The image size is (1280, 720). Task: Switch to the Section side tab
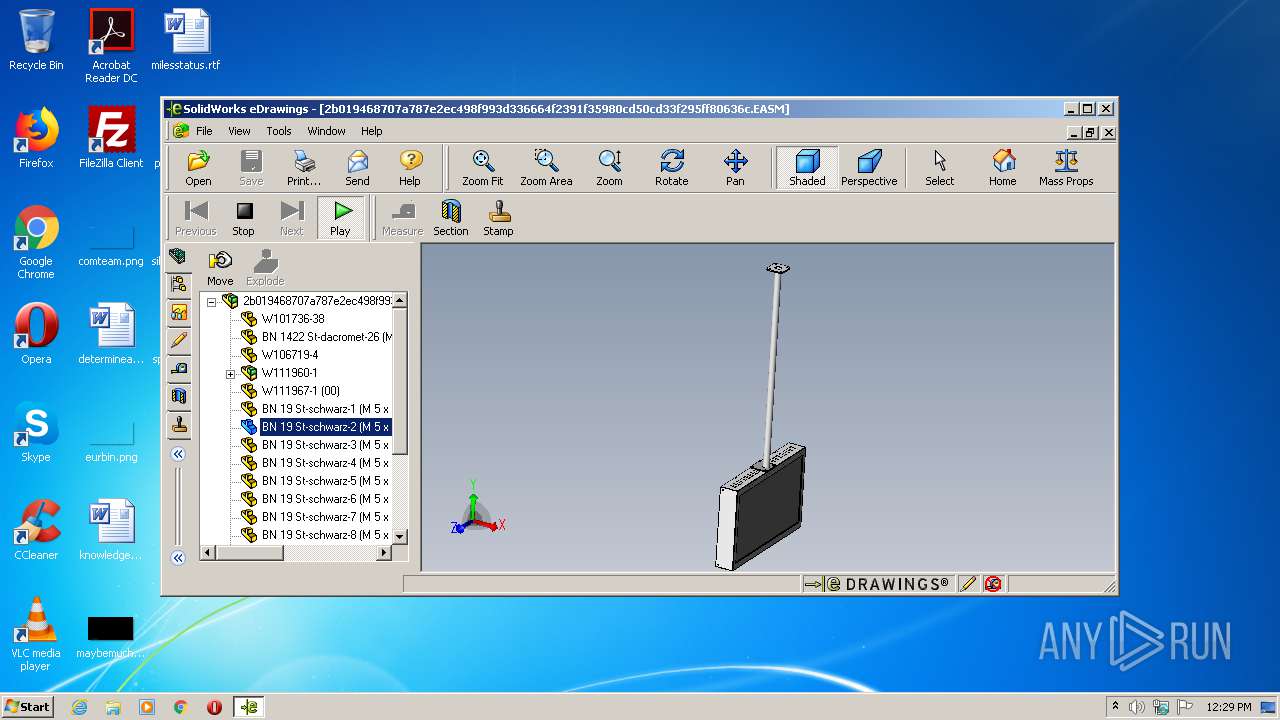[179, 396]
